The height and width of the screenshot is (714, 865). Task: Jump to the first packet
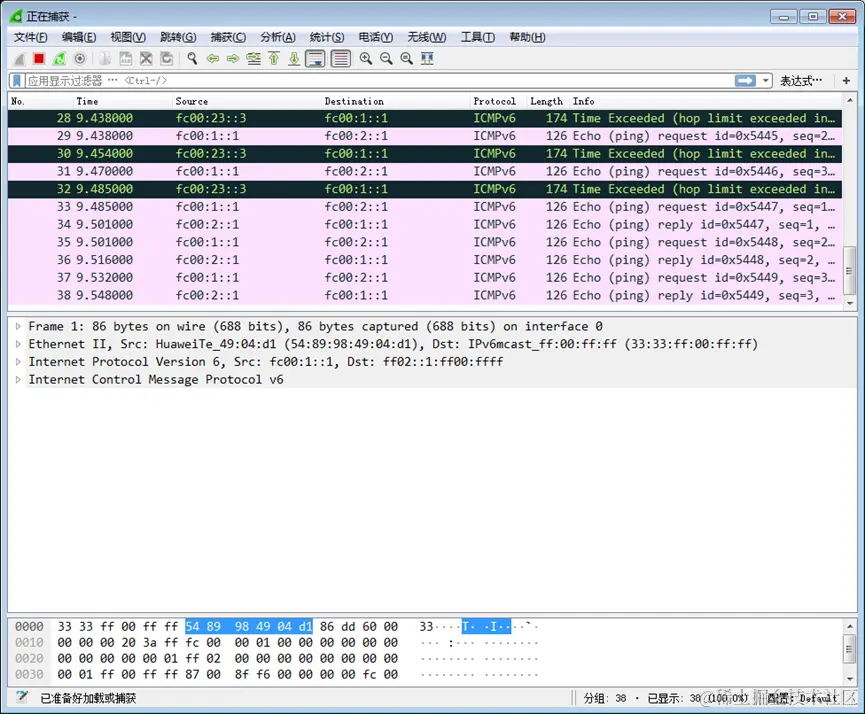pyautogui.click(x=274, y=58)
